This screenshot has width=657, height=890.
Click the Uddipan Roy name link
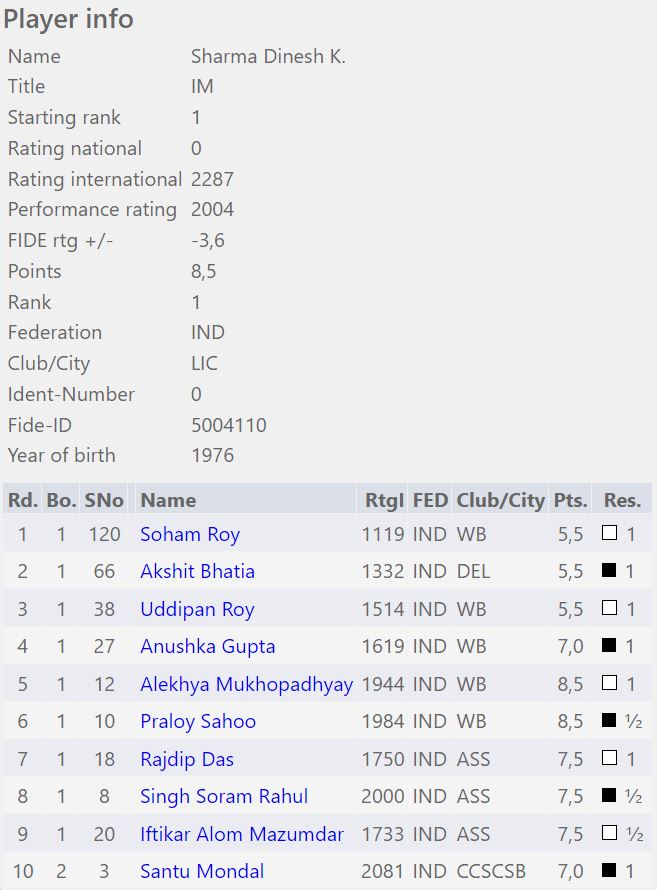197,609
